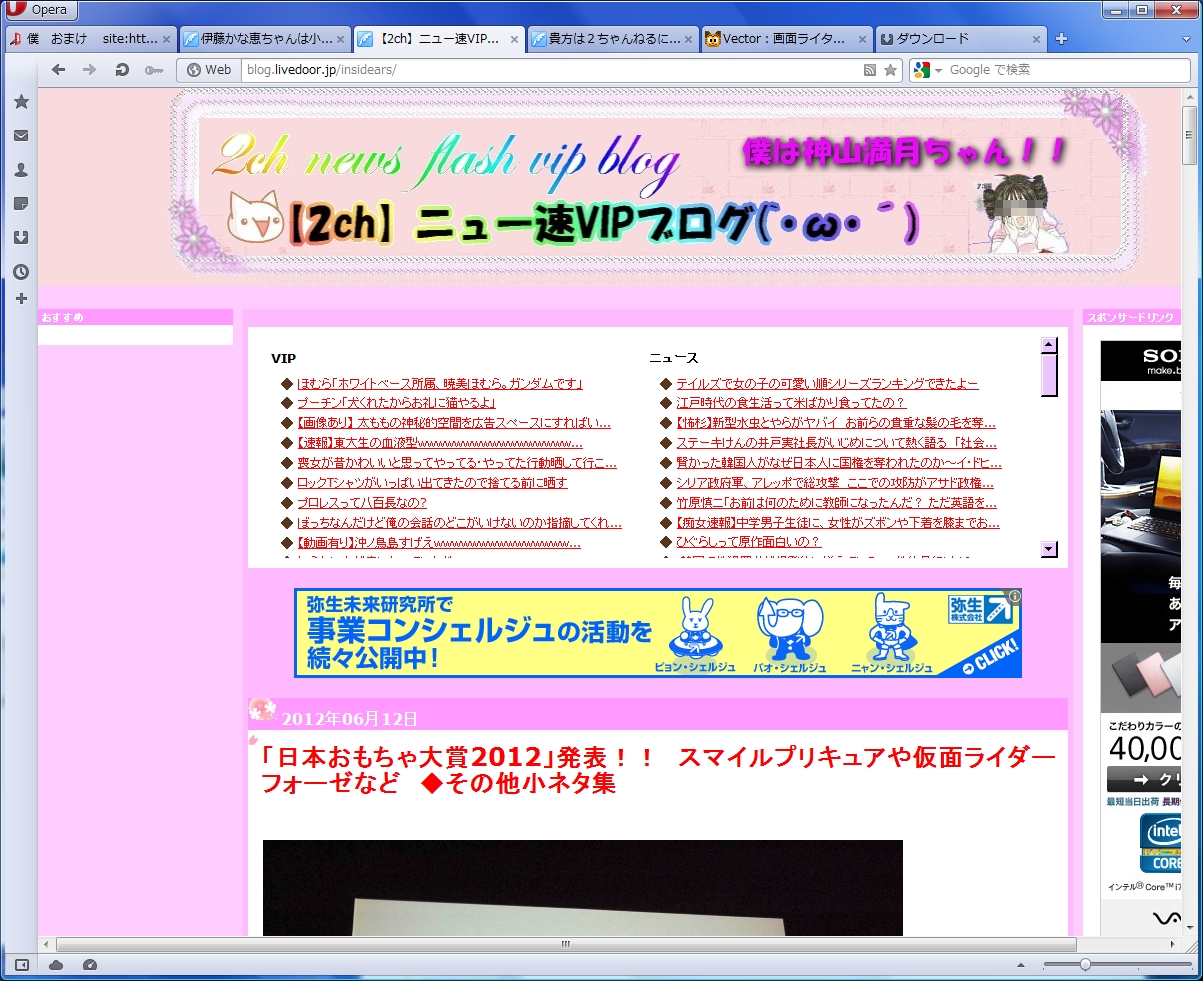Click the article photo below the title

click(x=582, y=888)
